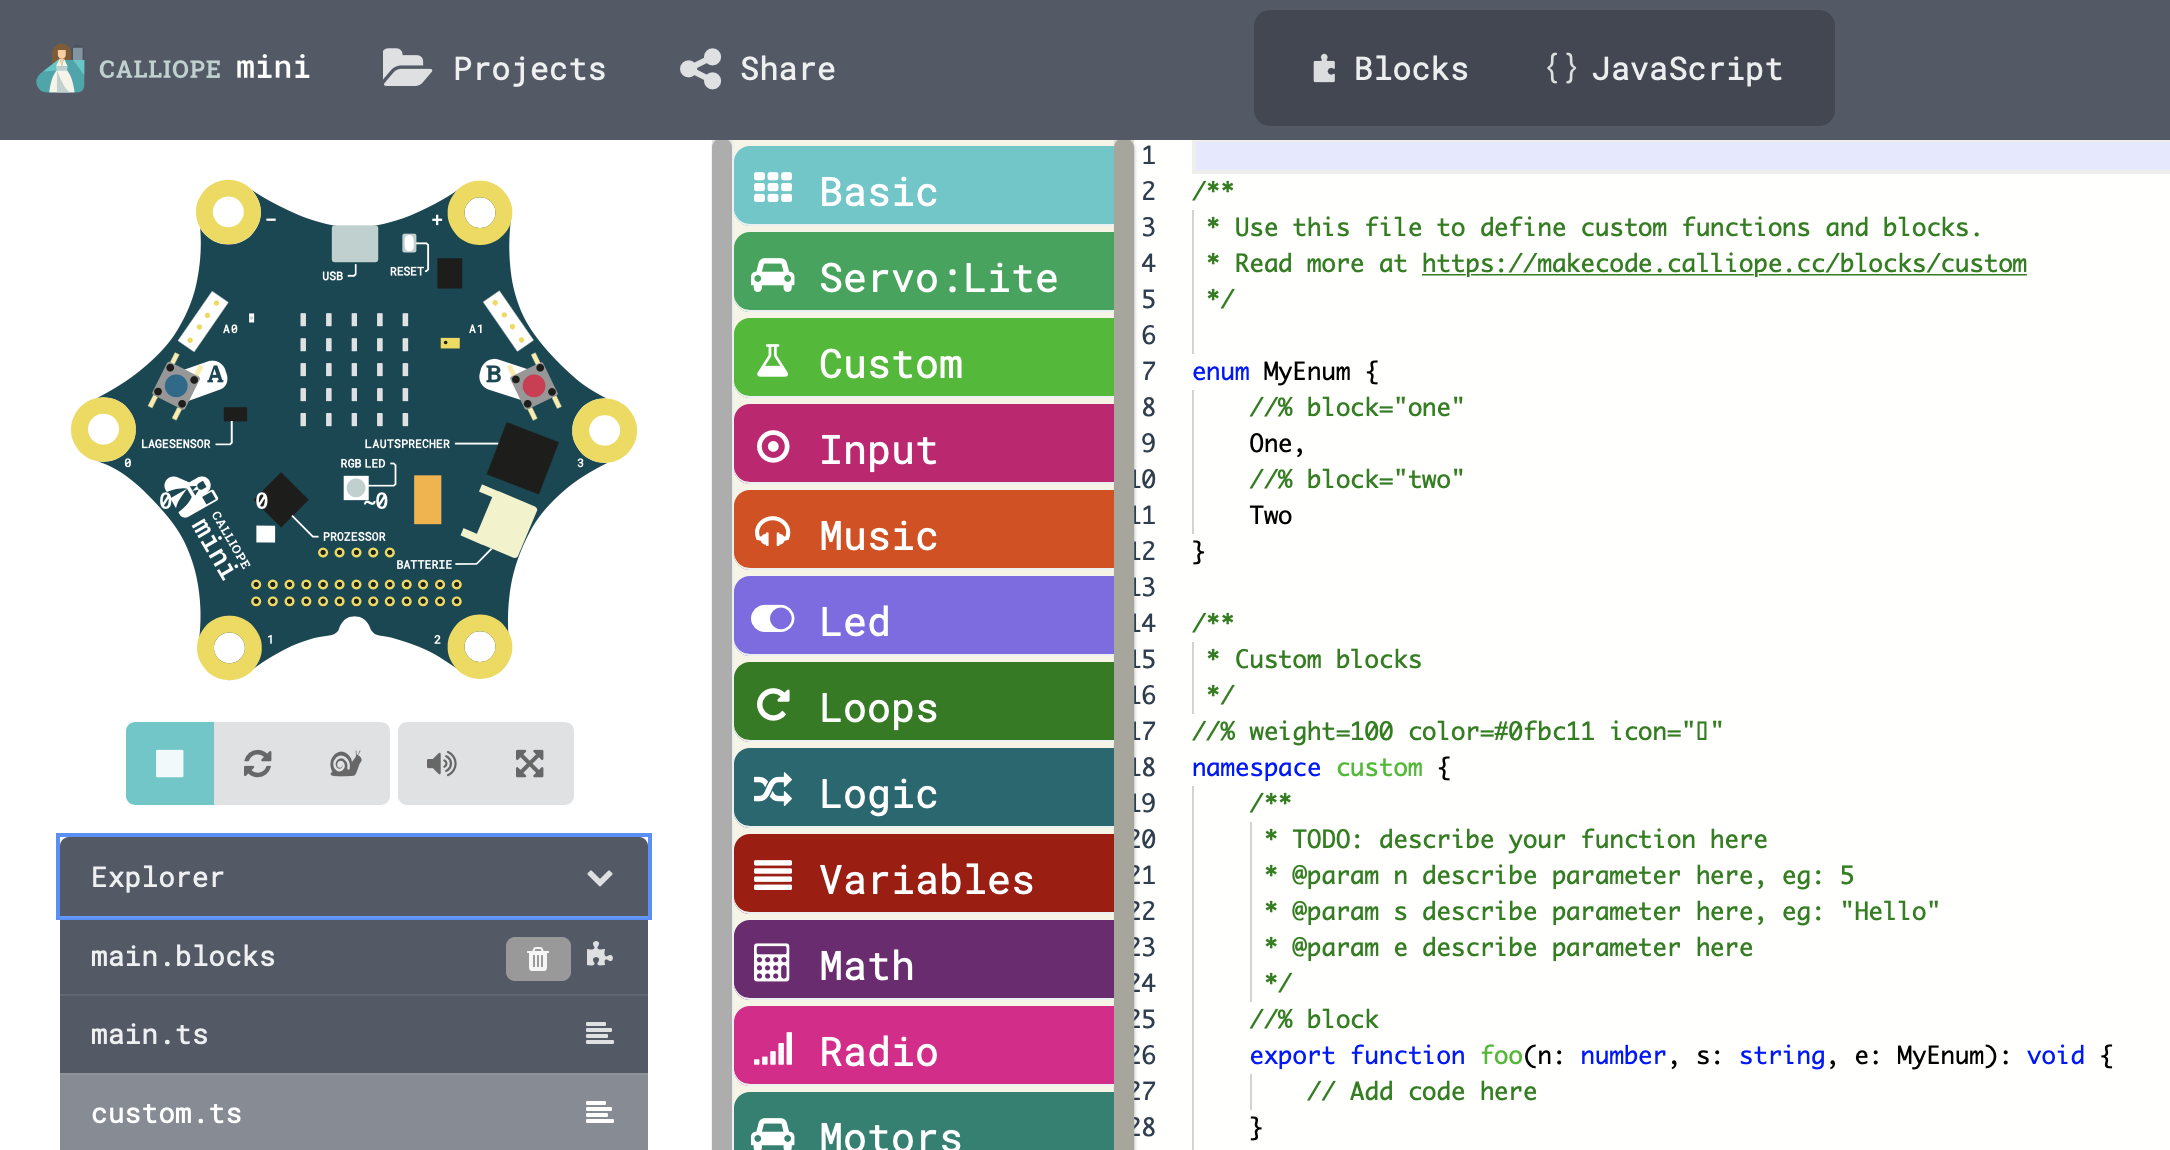The image size is (2170, 1150).
Task: Open the Variables category
Action: pos(924,874)
